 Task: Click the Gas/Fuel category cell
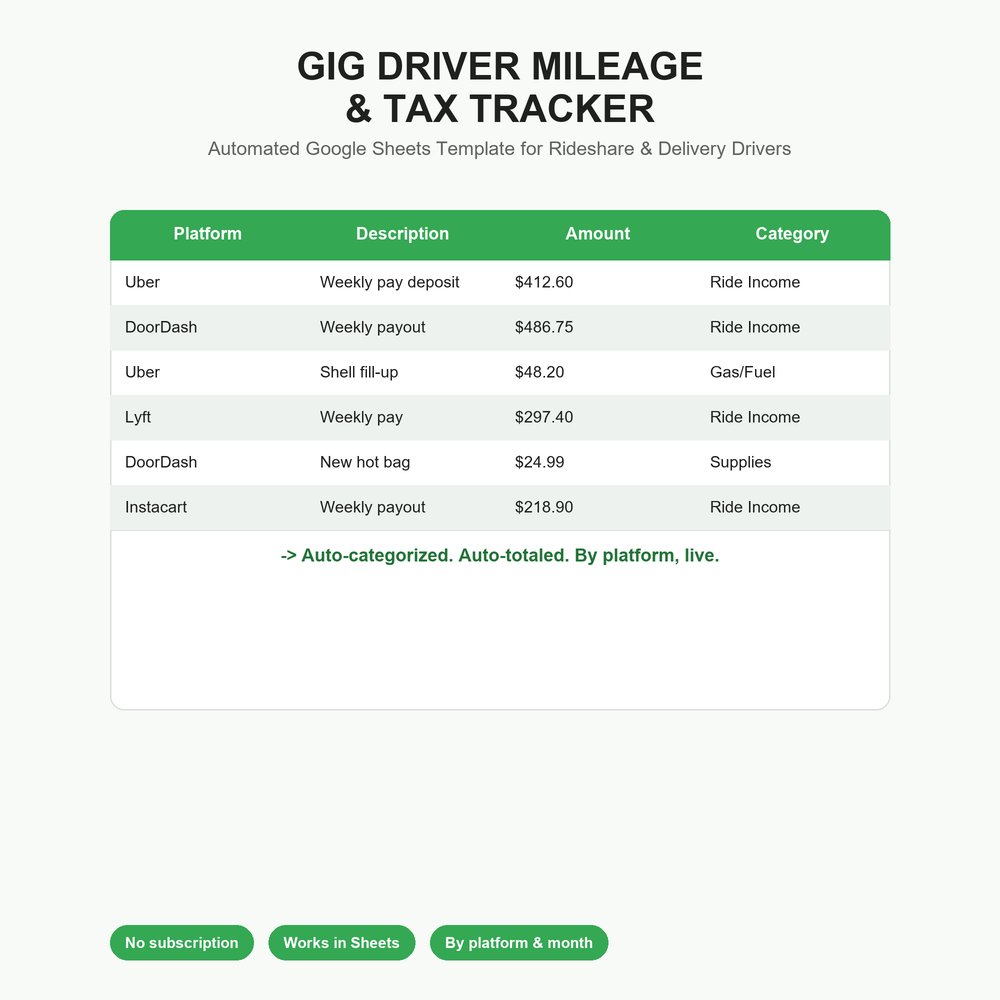pyautogui.click(x=742, y=372)
